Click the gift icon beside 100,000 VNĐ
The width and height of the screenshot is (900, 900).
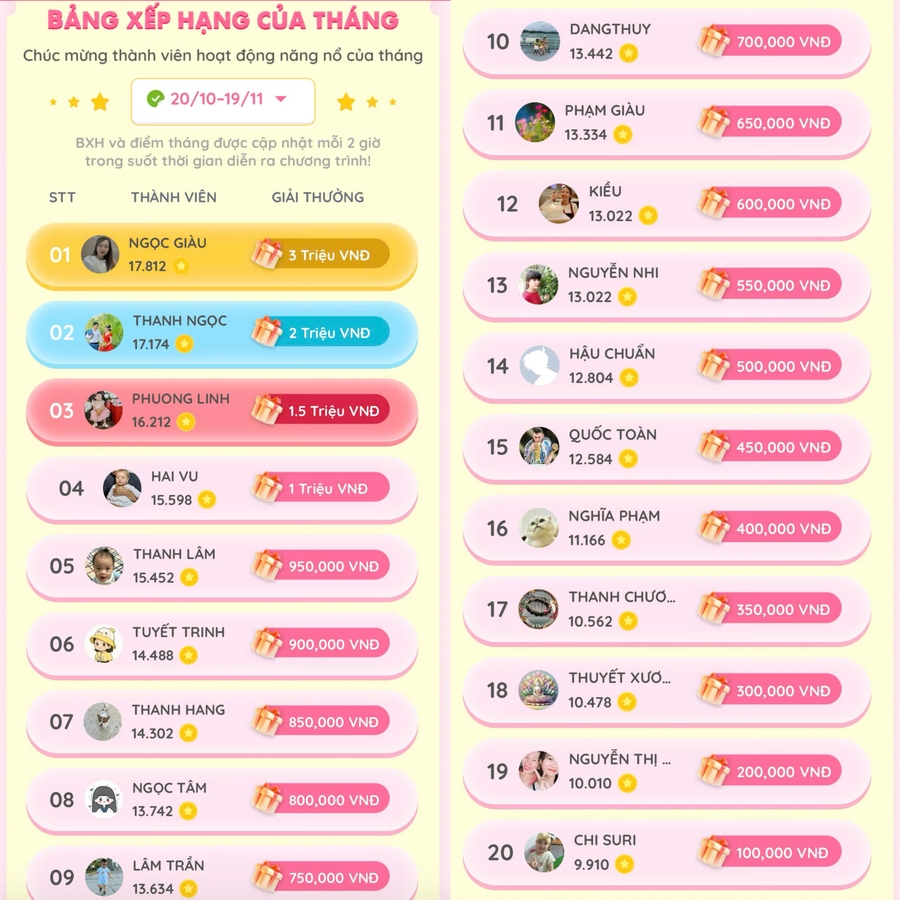[714, 852]
